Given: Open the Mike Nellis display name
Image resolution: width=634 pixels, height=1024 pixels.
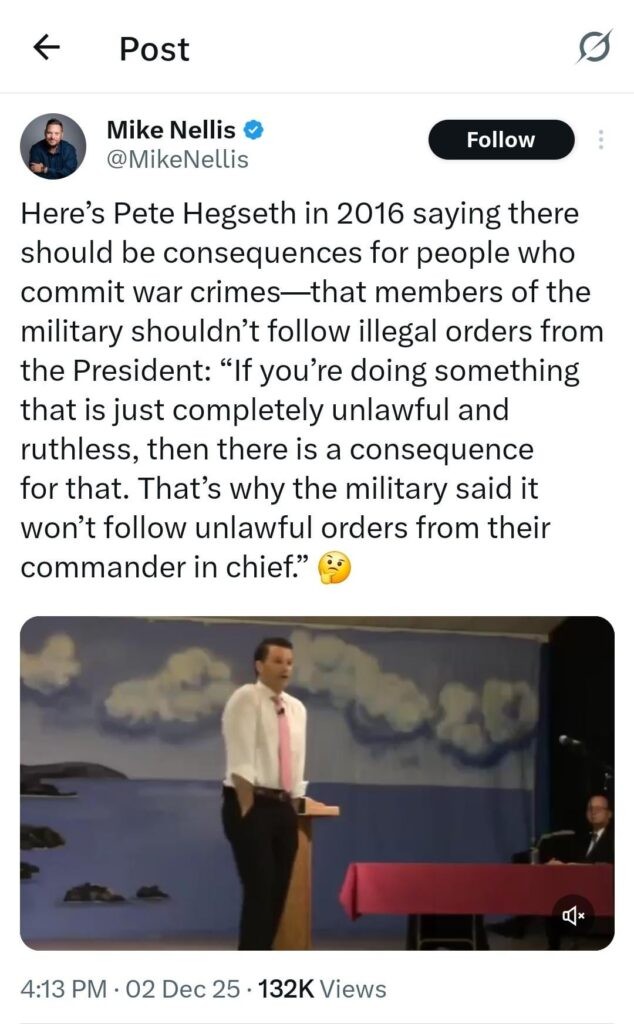Looking at the screenshot, I should pyautogui.click(x=170, y=130).
